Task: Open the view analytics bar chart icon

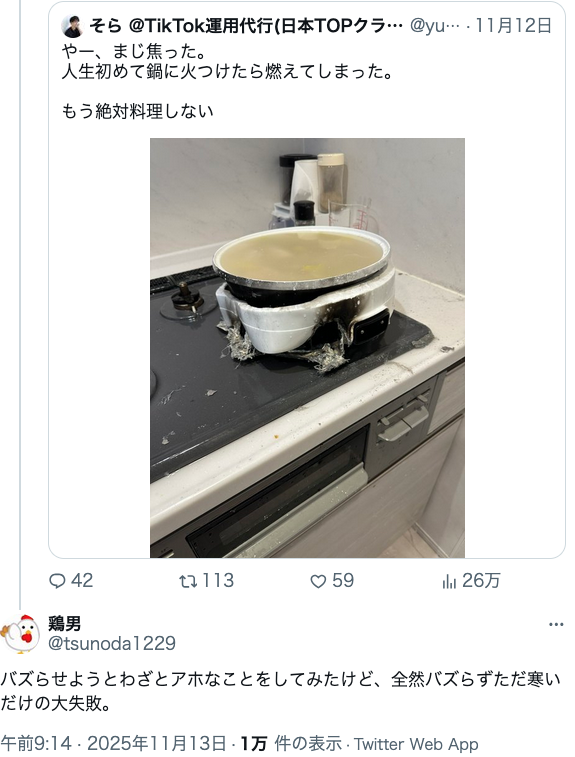Action: click(449, 581)
